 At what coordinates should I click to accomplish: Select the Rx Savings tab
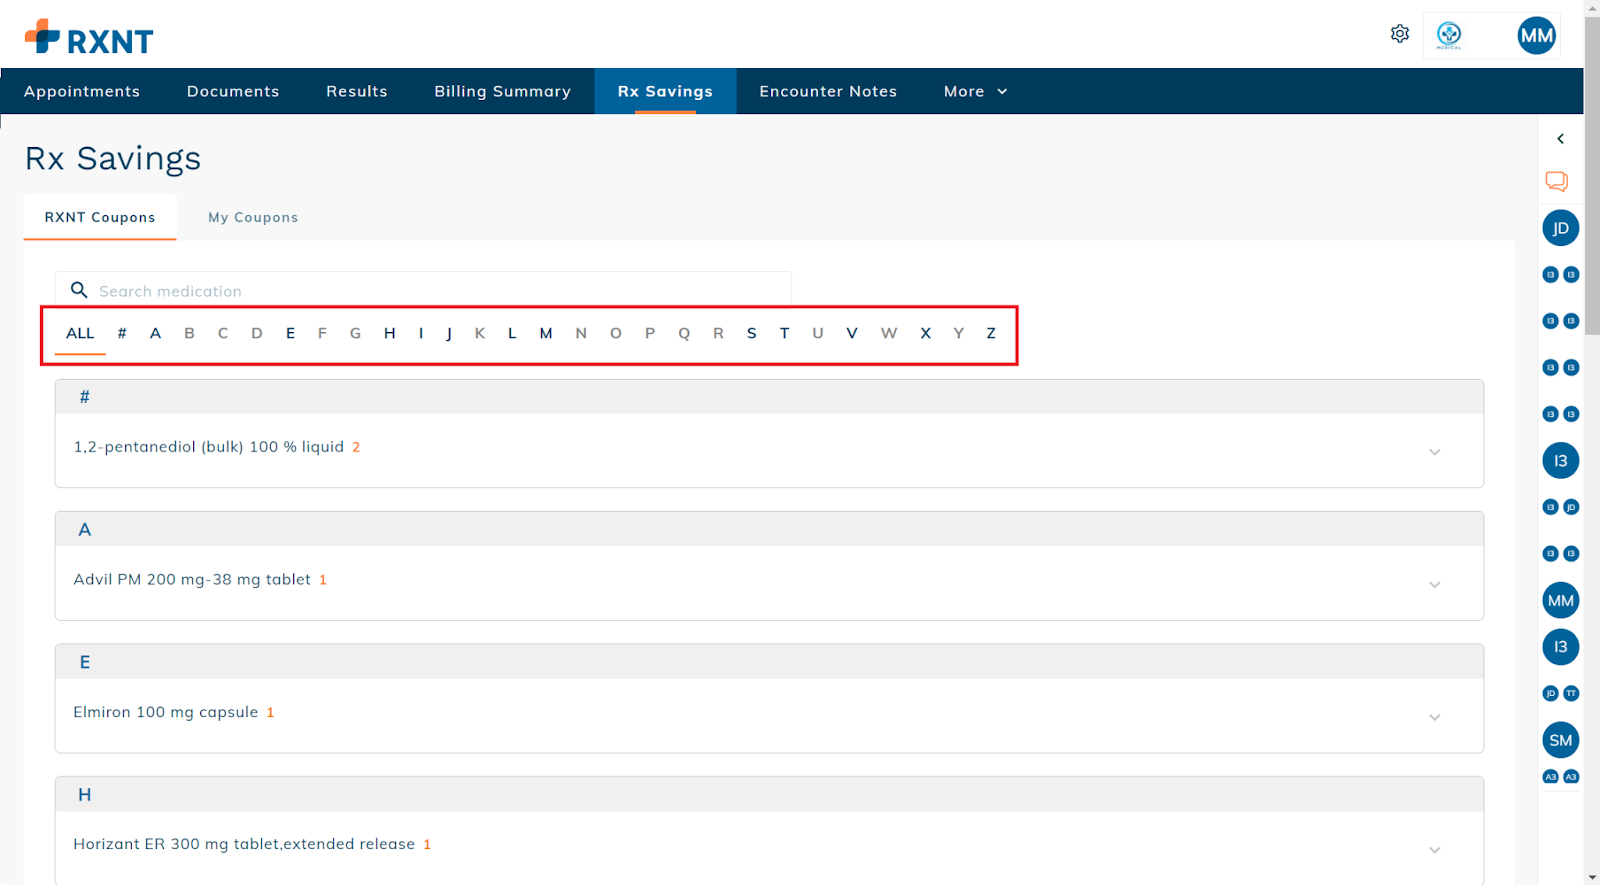point(665,91)
